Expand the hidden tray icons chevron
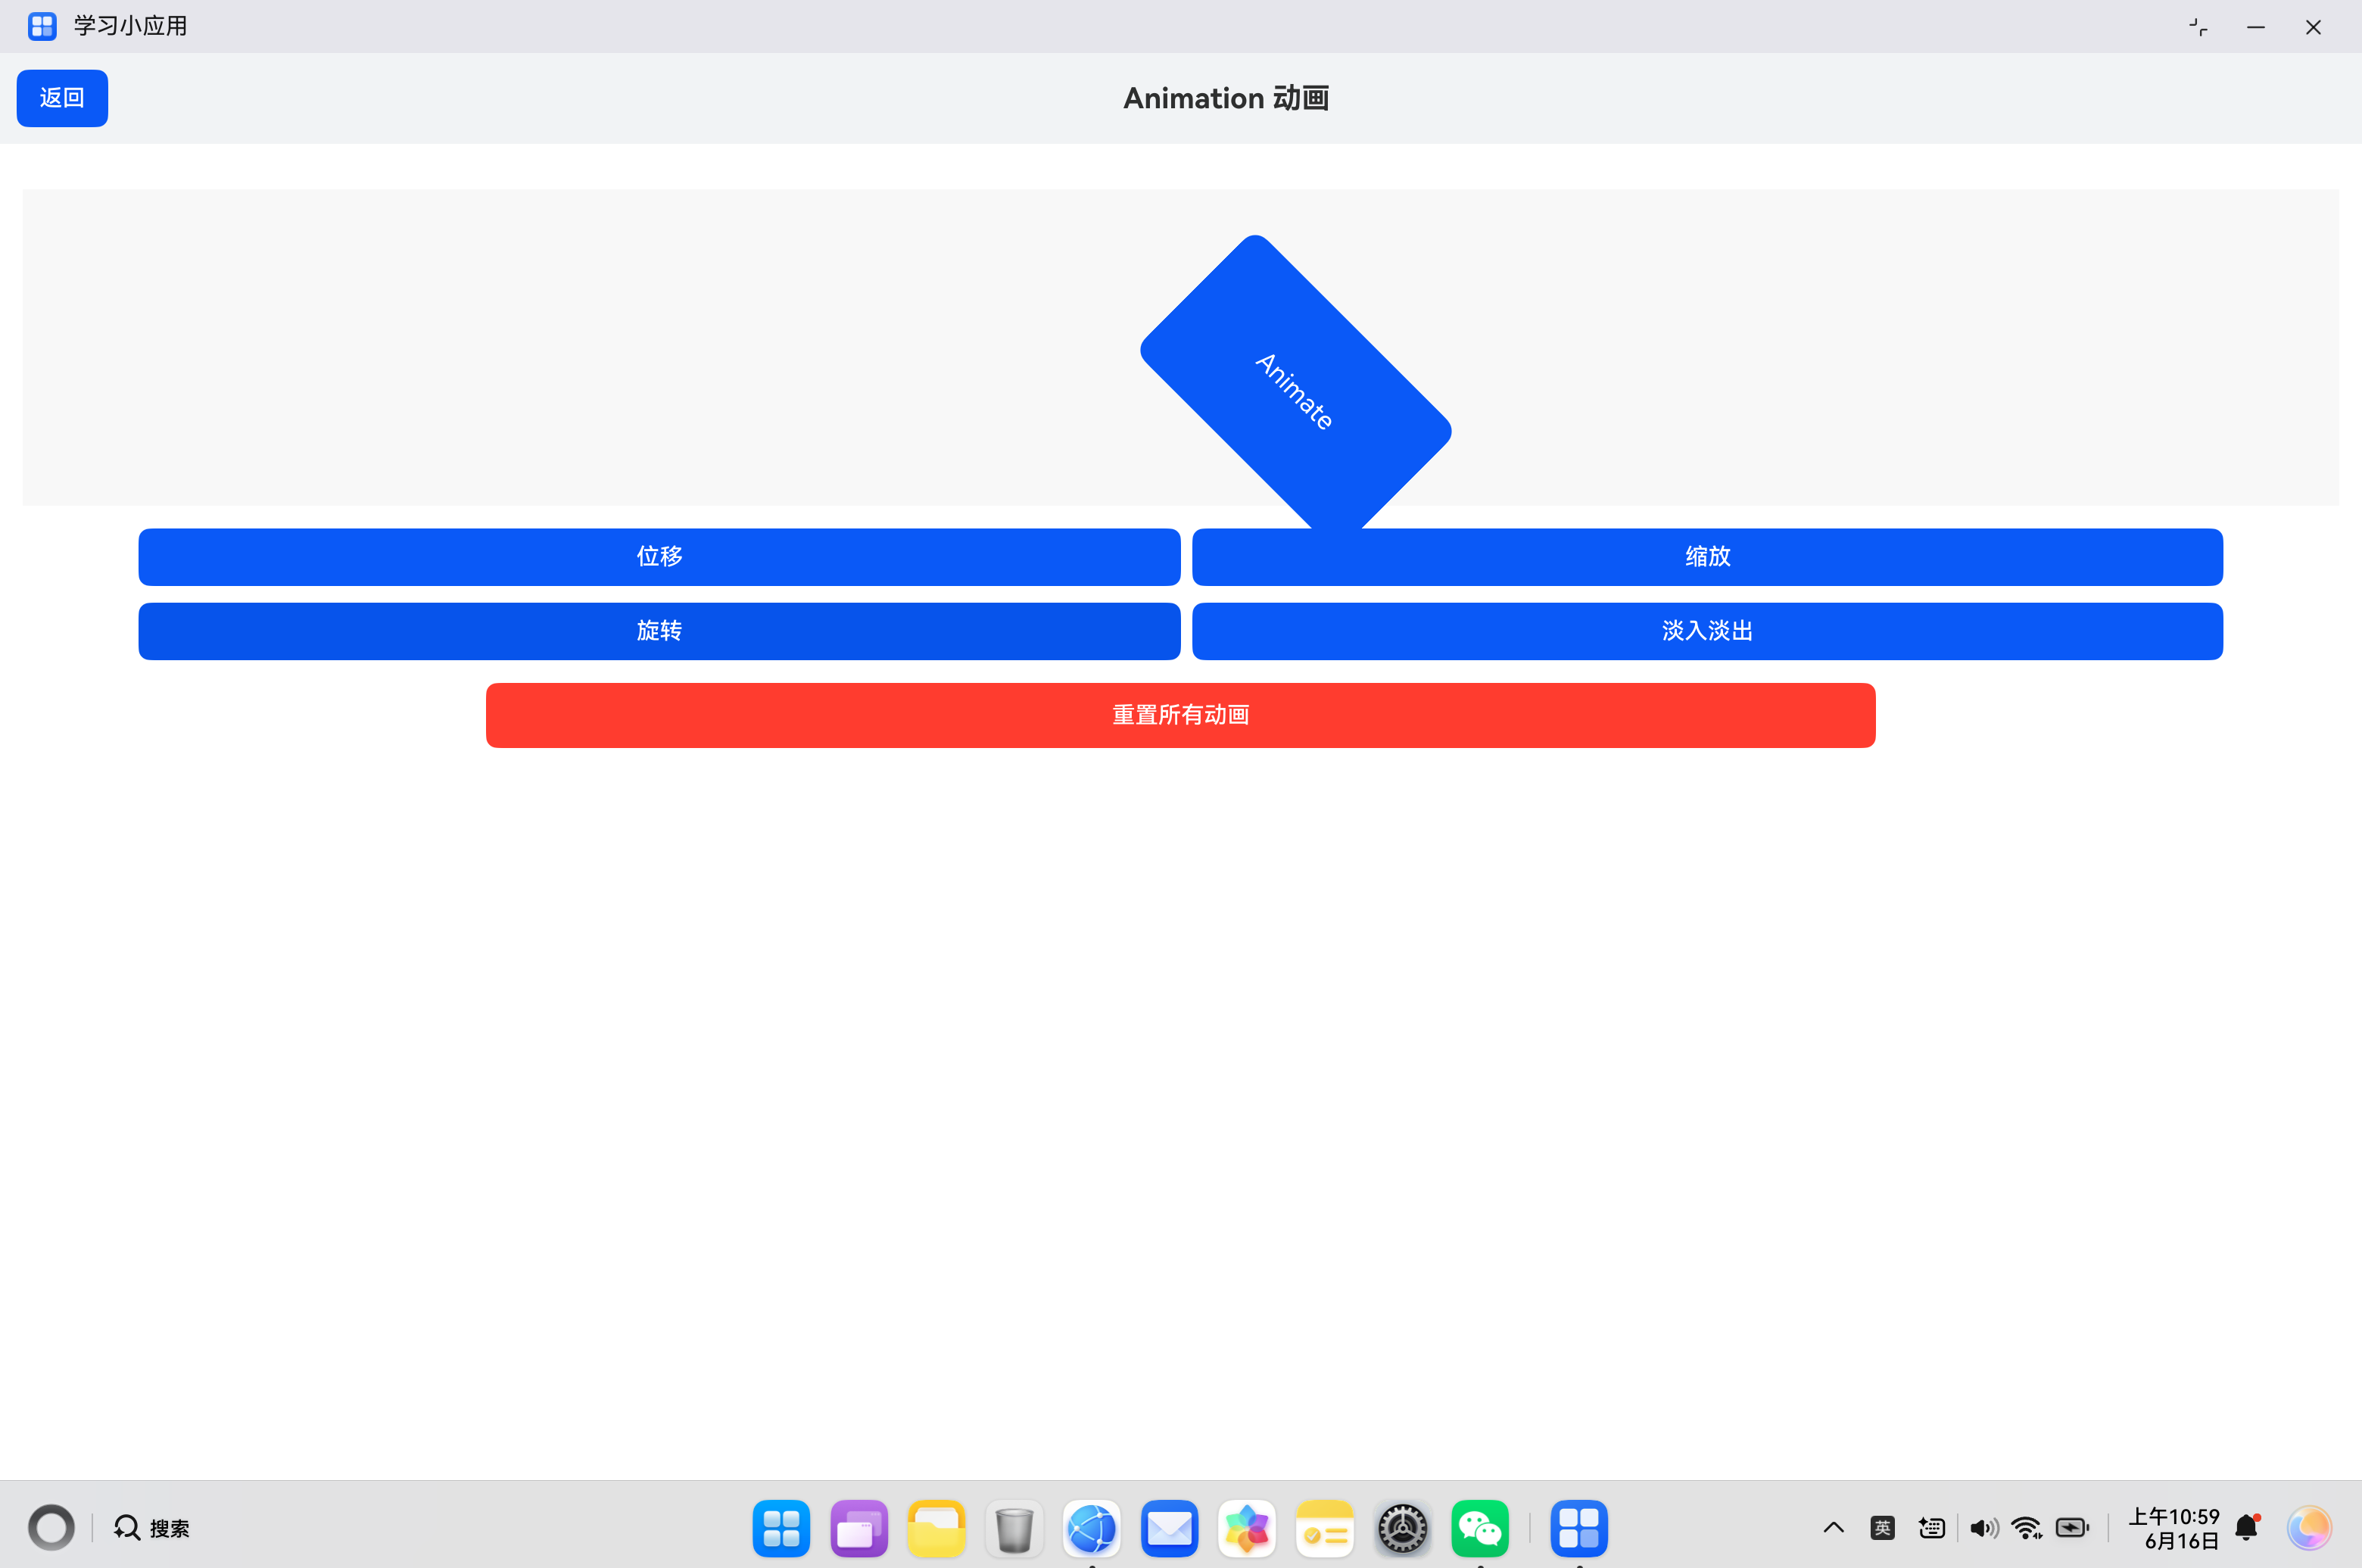 pos(1833,1527)
